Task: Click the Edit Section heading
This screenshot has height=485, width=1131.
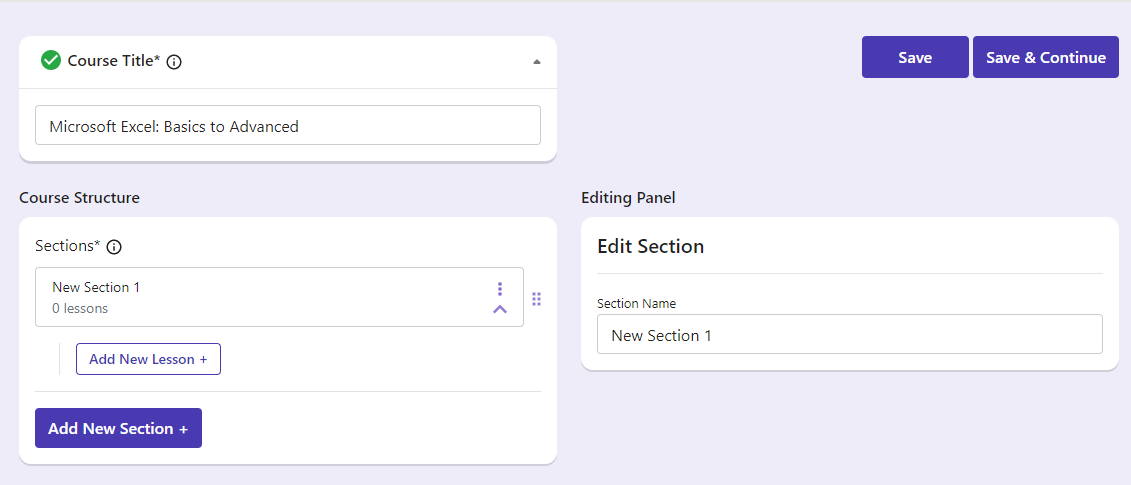Action: (x=650, y=246)
